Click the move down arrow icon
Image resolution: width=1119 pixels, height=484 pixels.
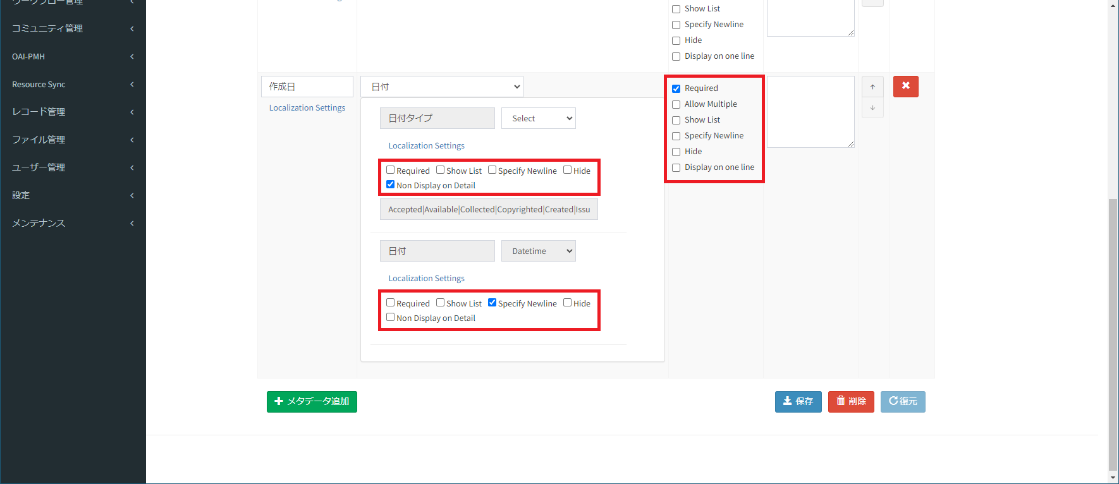[x=872, y=108]
